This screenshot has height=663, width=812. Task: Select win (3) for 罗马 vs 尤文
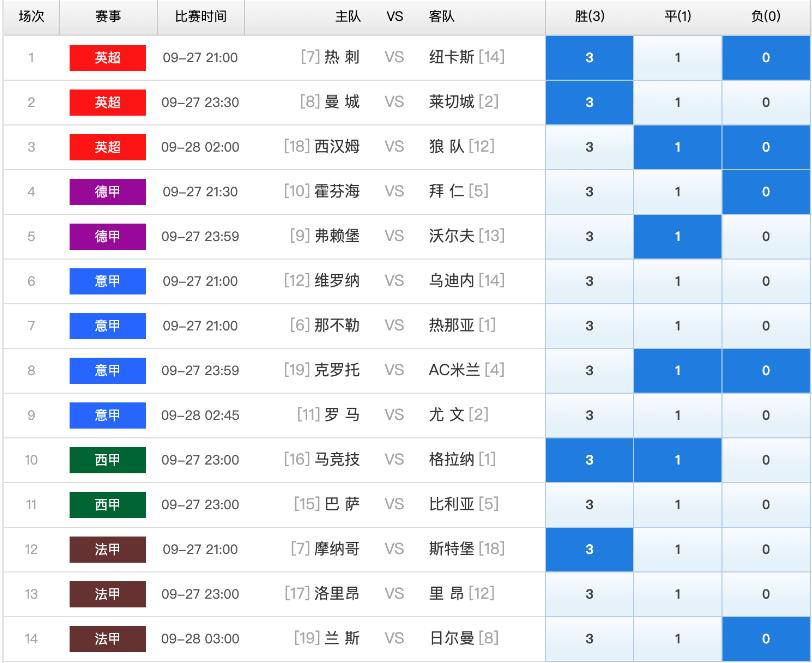coord(589,415)
